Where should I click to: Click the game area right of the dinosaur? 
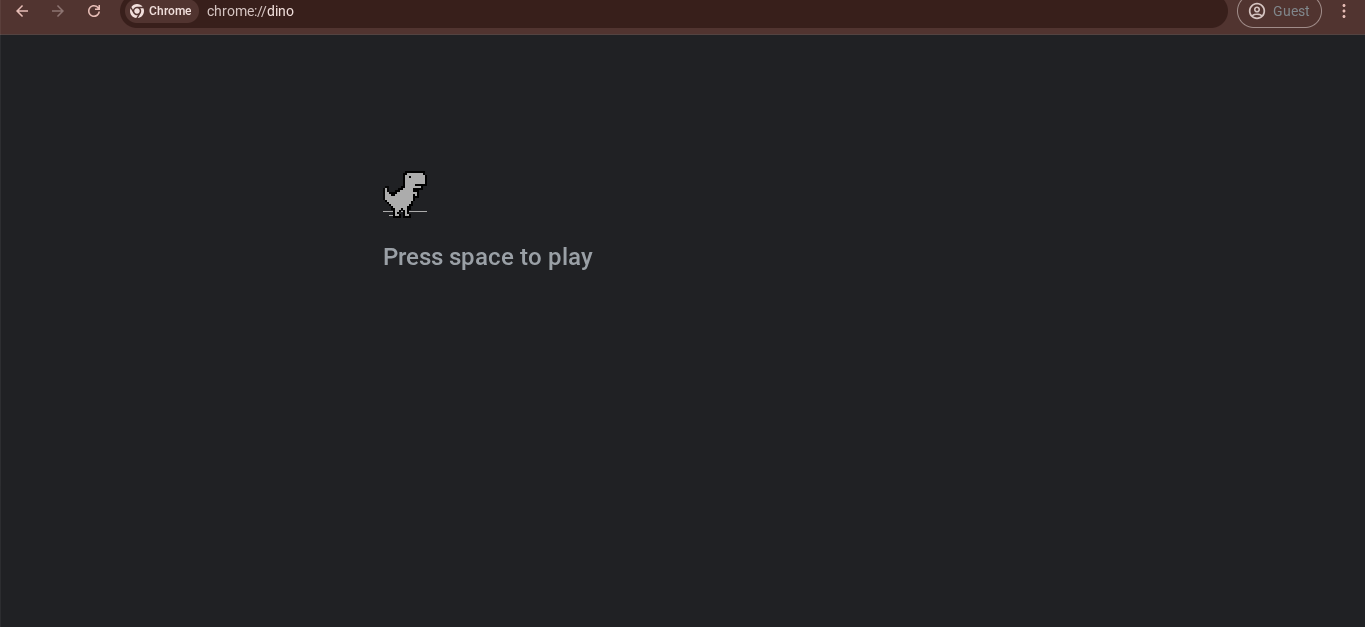click(700, 194)
